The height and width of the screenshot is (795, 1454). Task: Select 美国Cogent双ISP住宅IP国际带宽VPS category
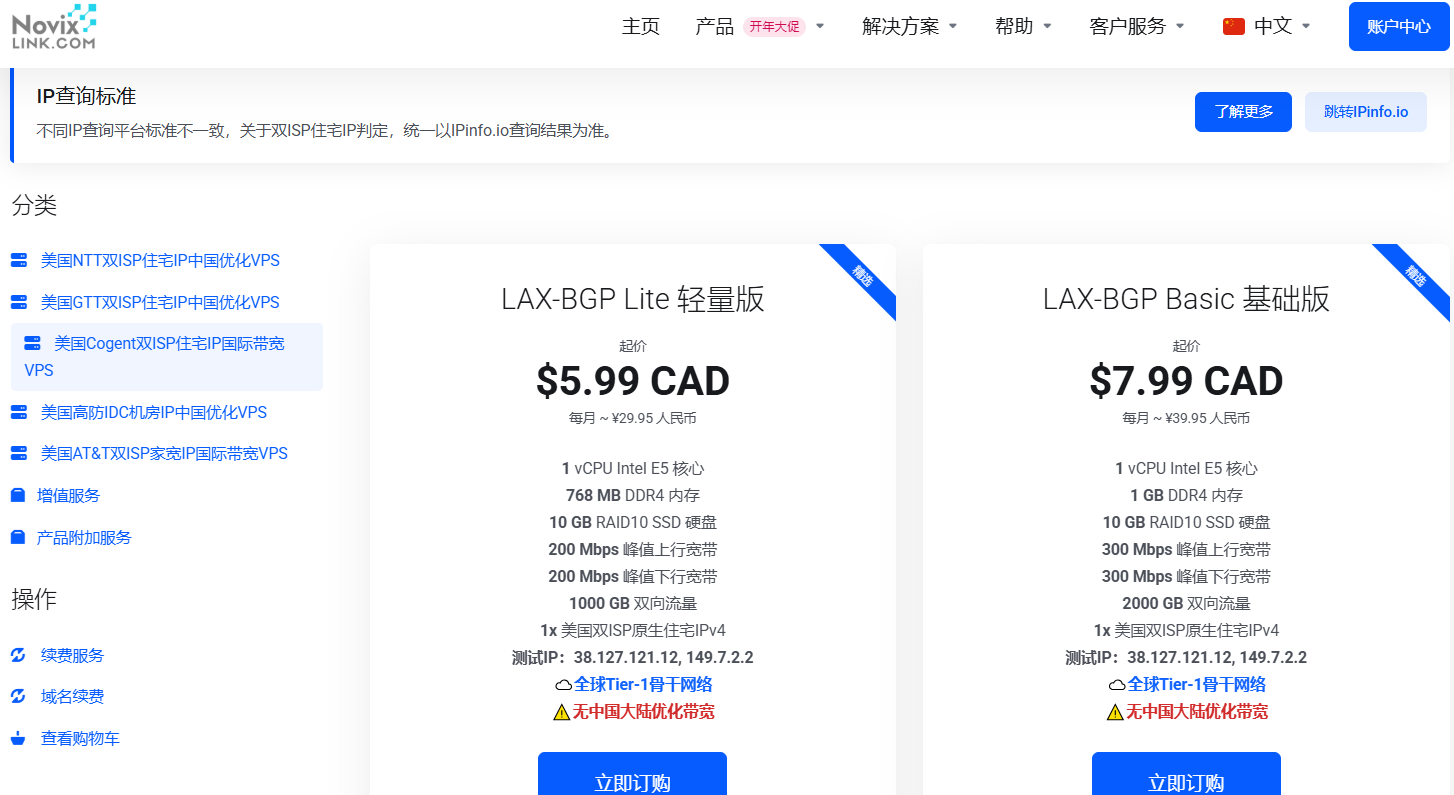coord(167,357)
